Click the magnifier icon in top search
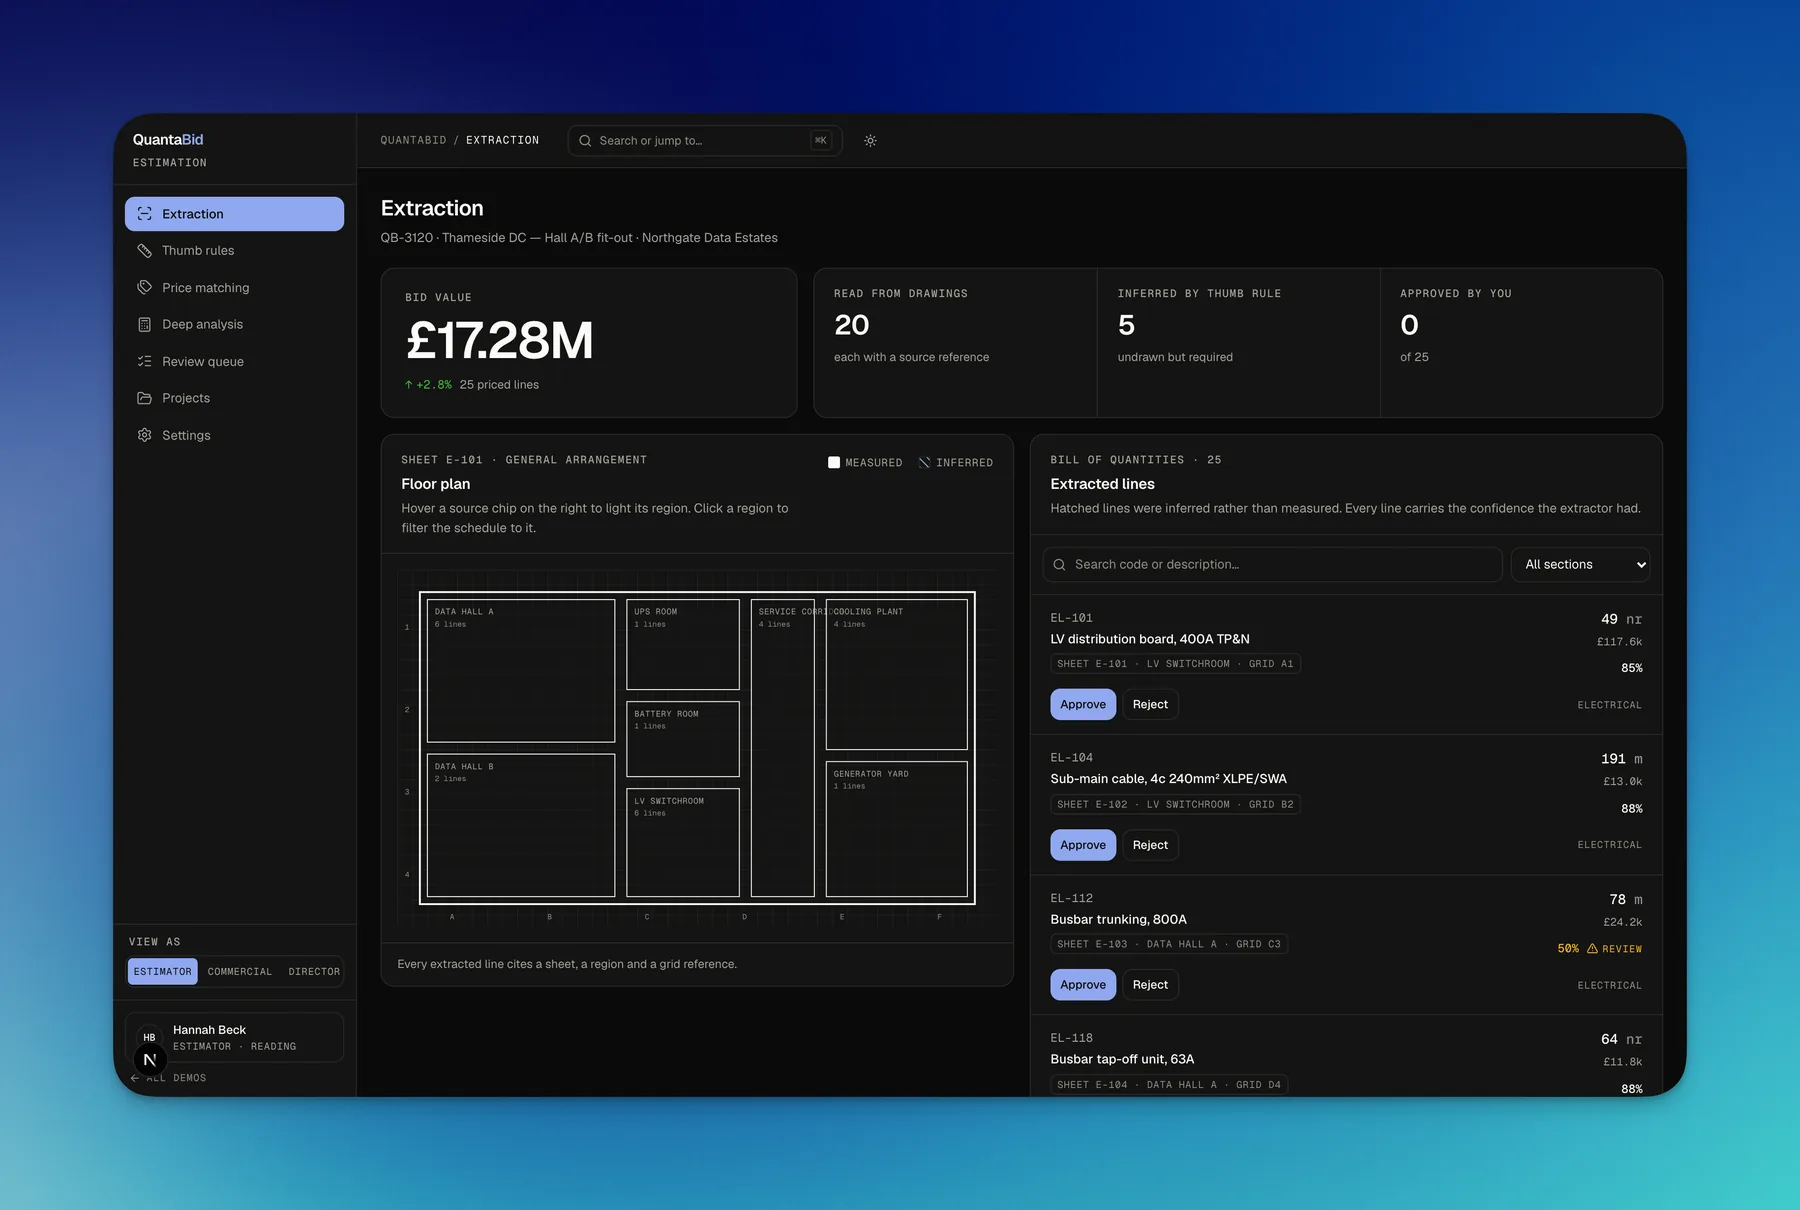The image size is (1800, 1210). [x=585, y=141]
